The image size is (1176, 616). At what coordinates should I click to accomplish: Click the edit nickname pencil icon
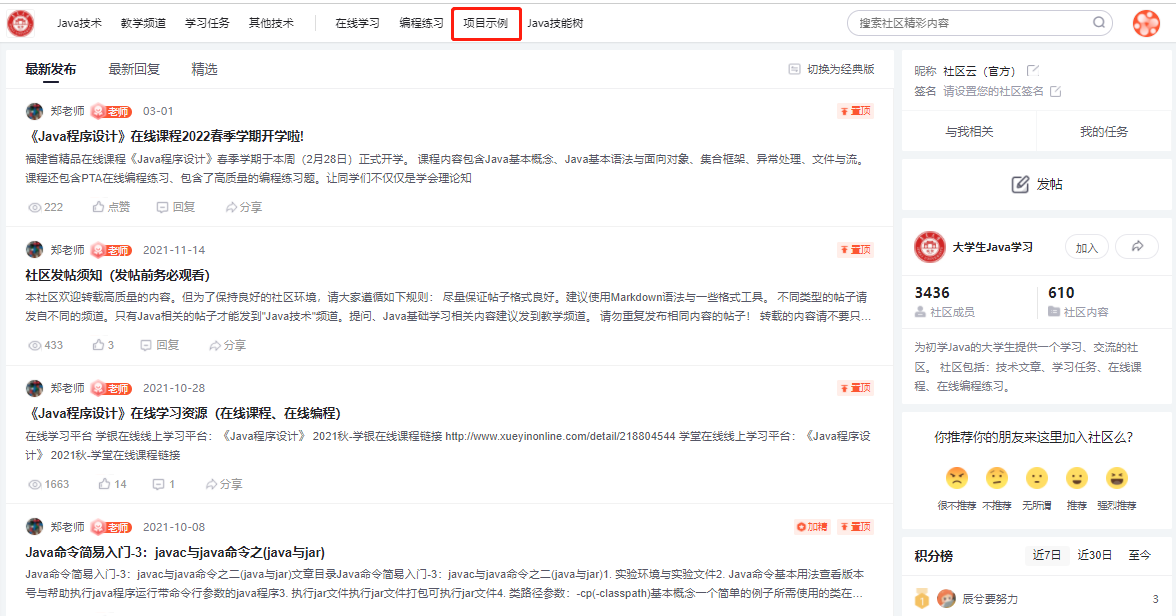coord(1033,71)
